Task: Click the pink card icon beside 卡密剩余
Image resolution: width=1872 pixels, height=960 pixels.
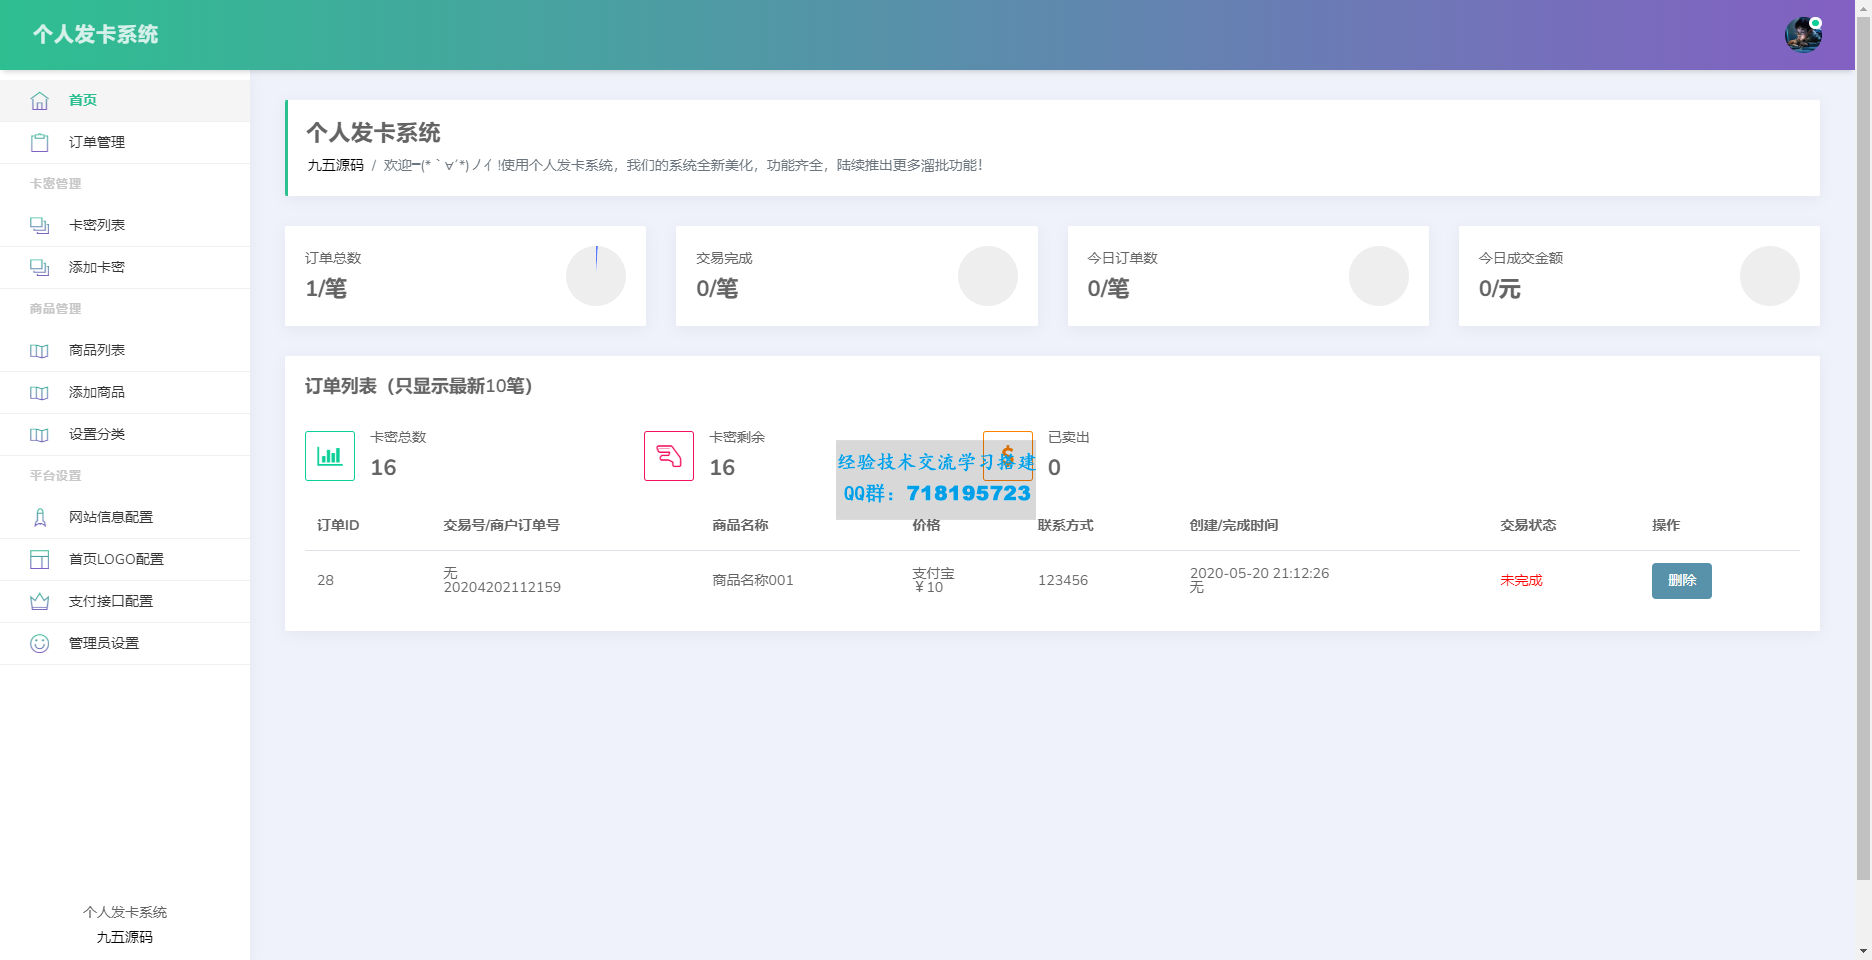Action: coord(669,455)
